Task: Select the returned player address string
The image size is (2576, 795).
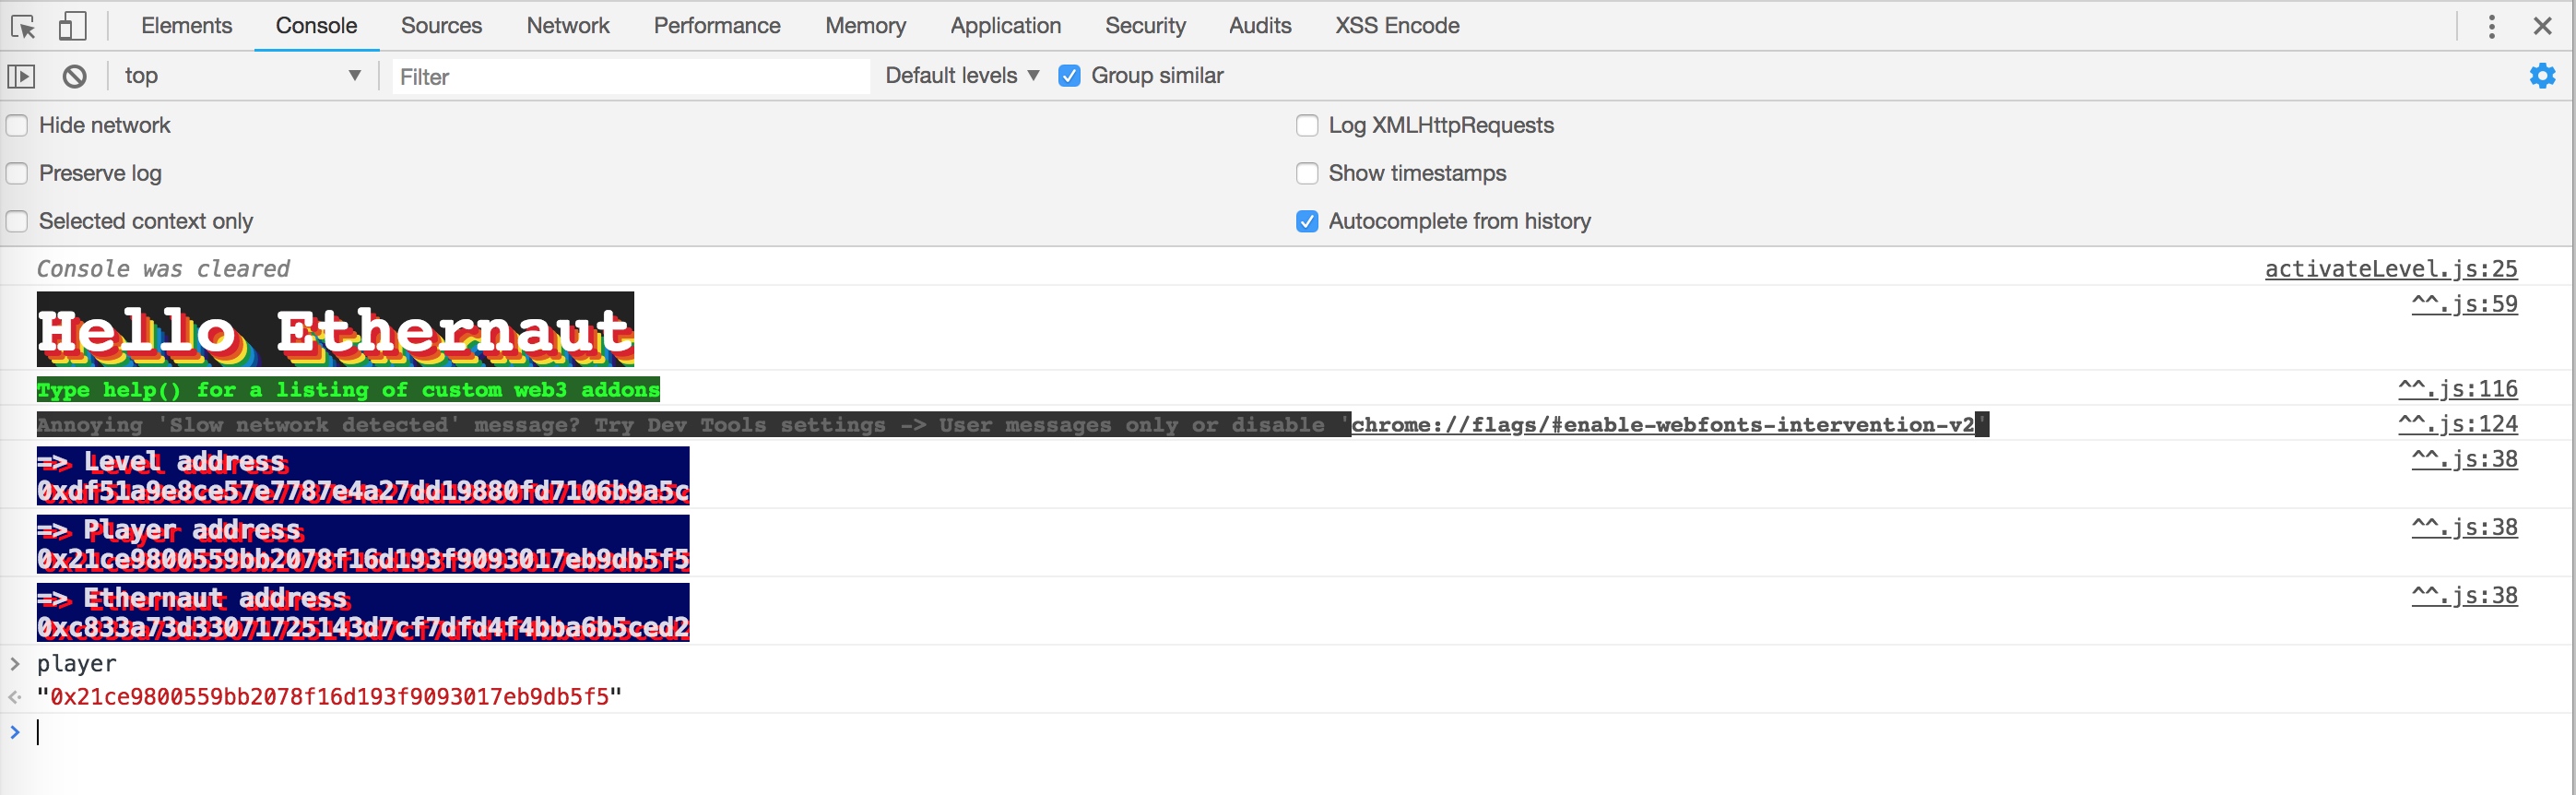Action: pos(329,697)
